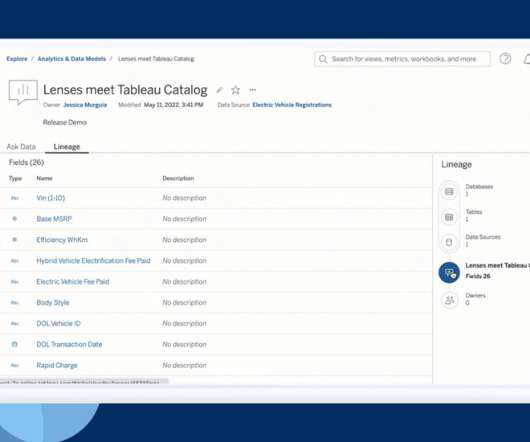The width and height of the screenshot is (530, 442).
Task: Select the Data Sources lineage icon
Action: click(449, 242)
